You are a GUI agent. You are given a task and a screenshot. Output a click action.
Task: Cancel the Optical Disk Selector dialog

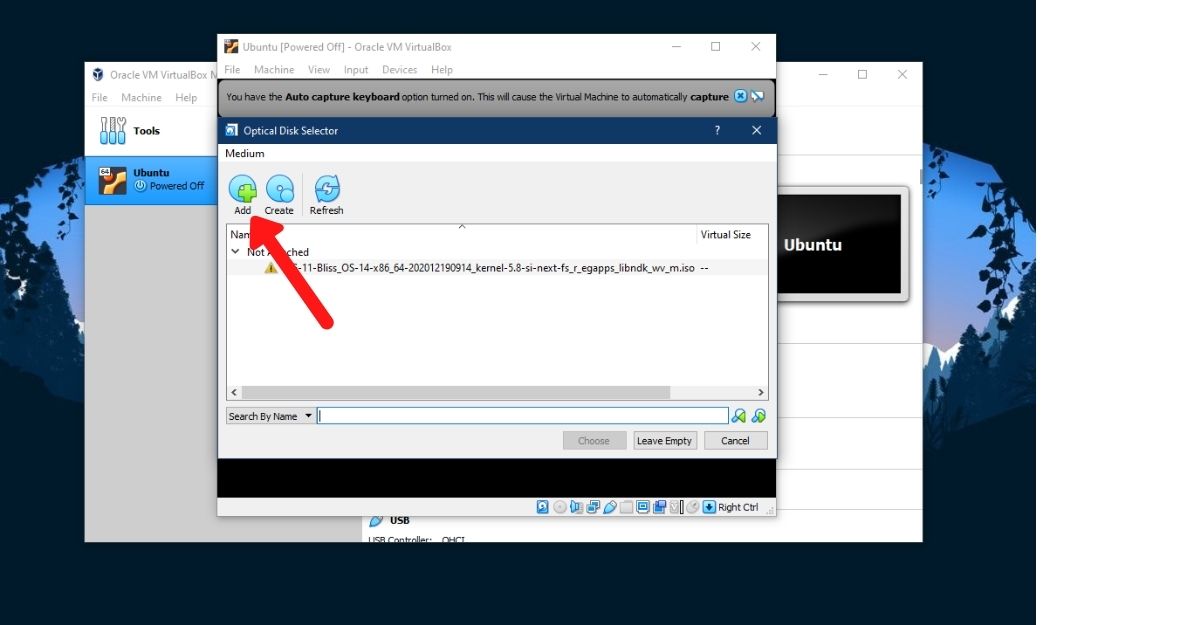click(735, 441)
